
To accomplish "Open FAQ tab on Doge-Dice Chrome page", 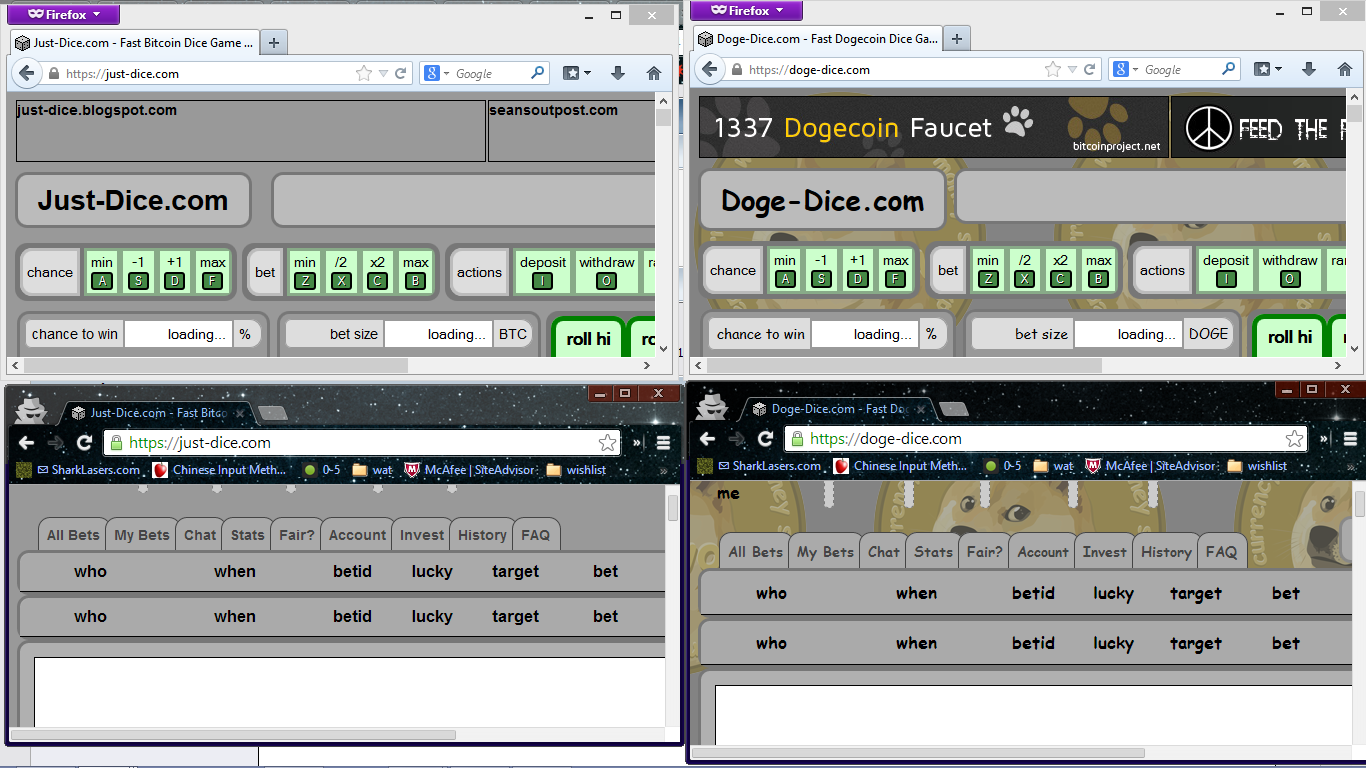I will [1221, 552].
